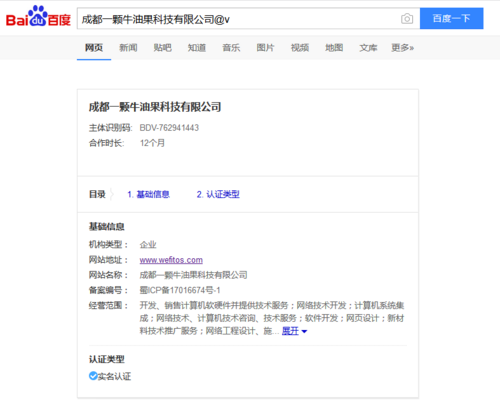Click the 基础信息 section heading

point(107,227)
